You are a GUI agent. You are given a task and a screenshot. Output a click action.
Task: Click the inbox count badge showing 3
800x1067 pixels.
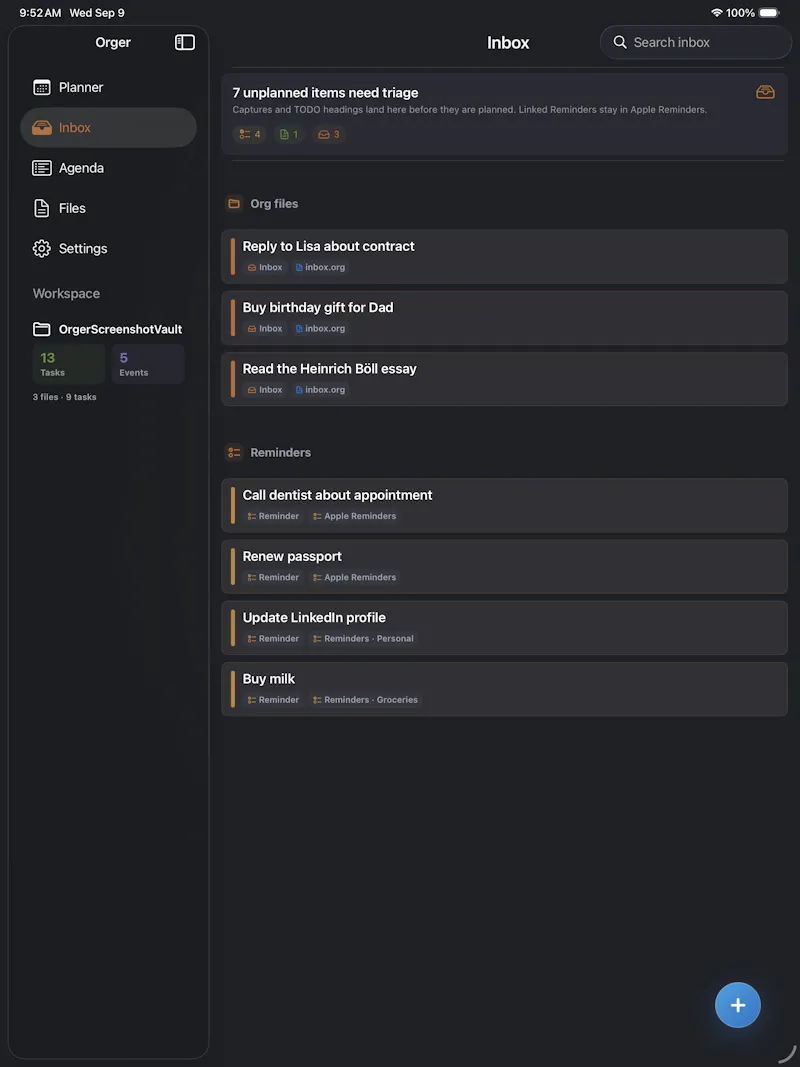(329, 135)
